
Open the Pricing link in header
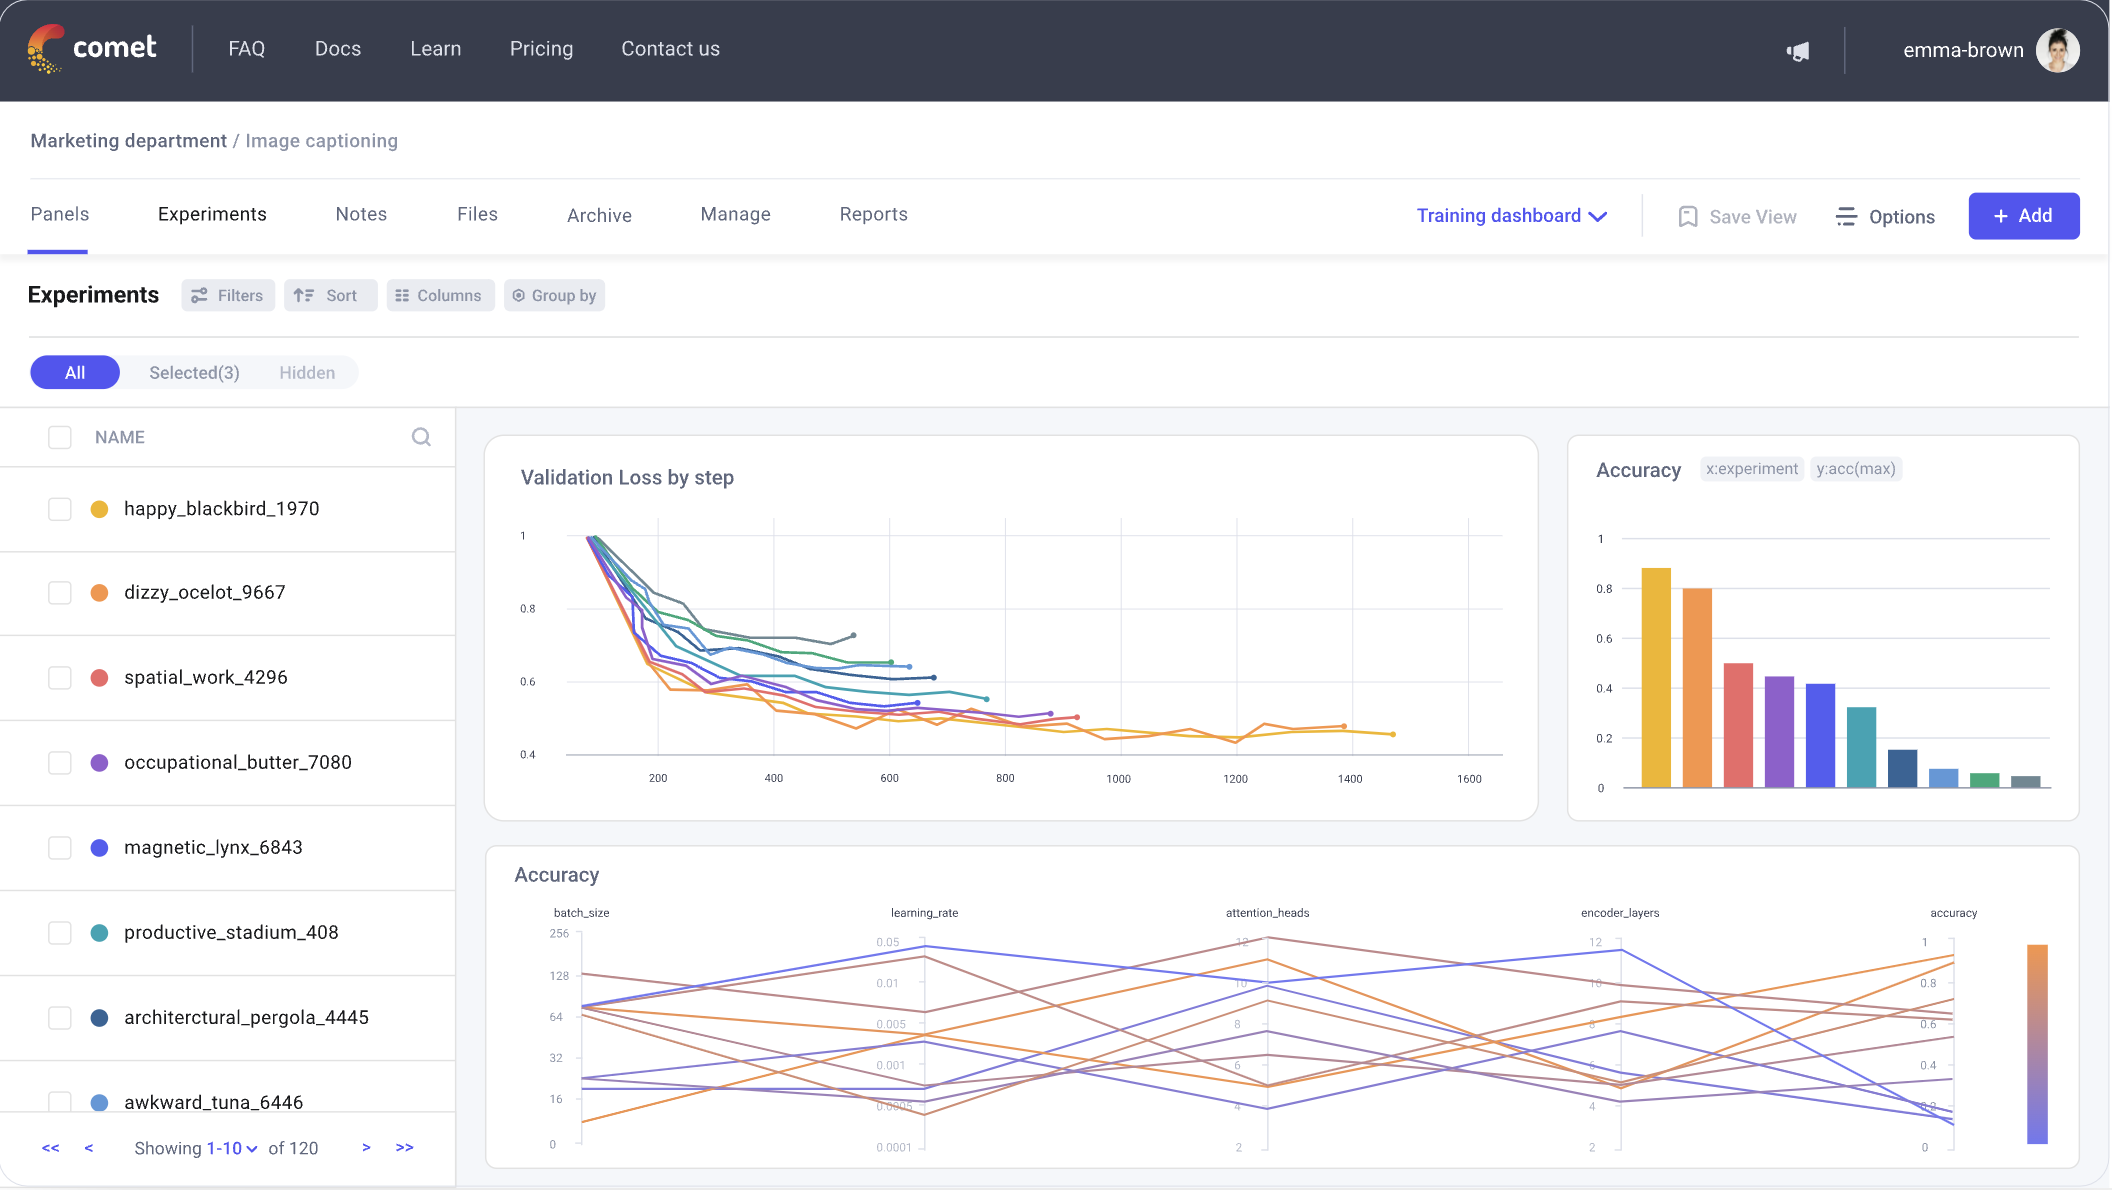pos(541,49)
